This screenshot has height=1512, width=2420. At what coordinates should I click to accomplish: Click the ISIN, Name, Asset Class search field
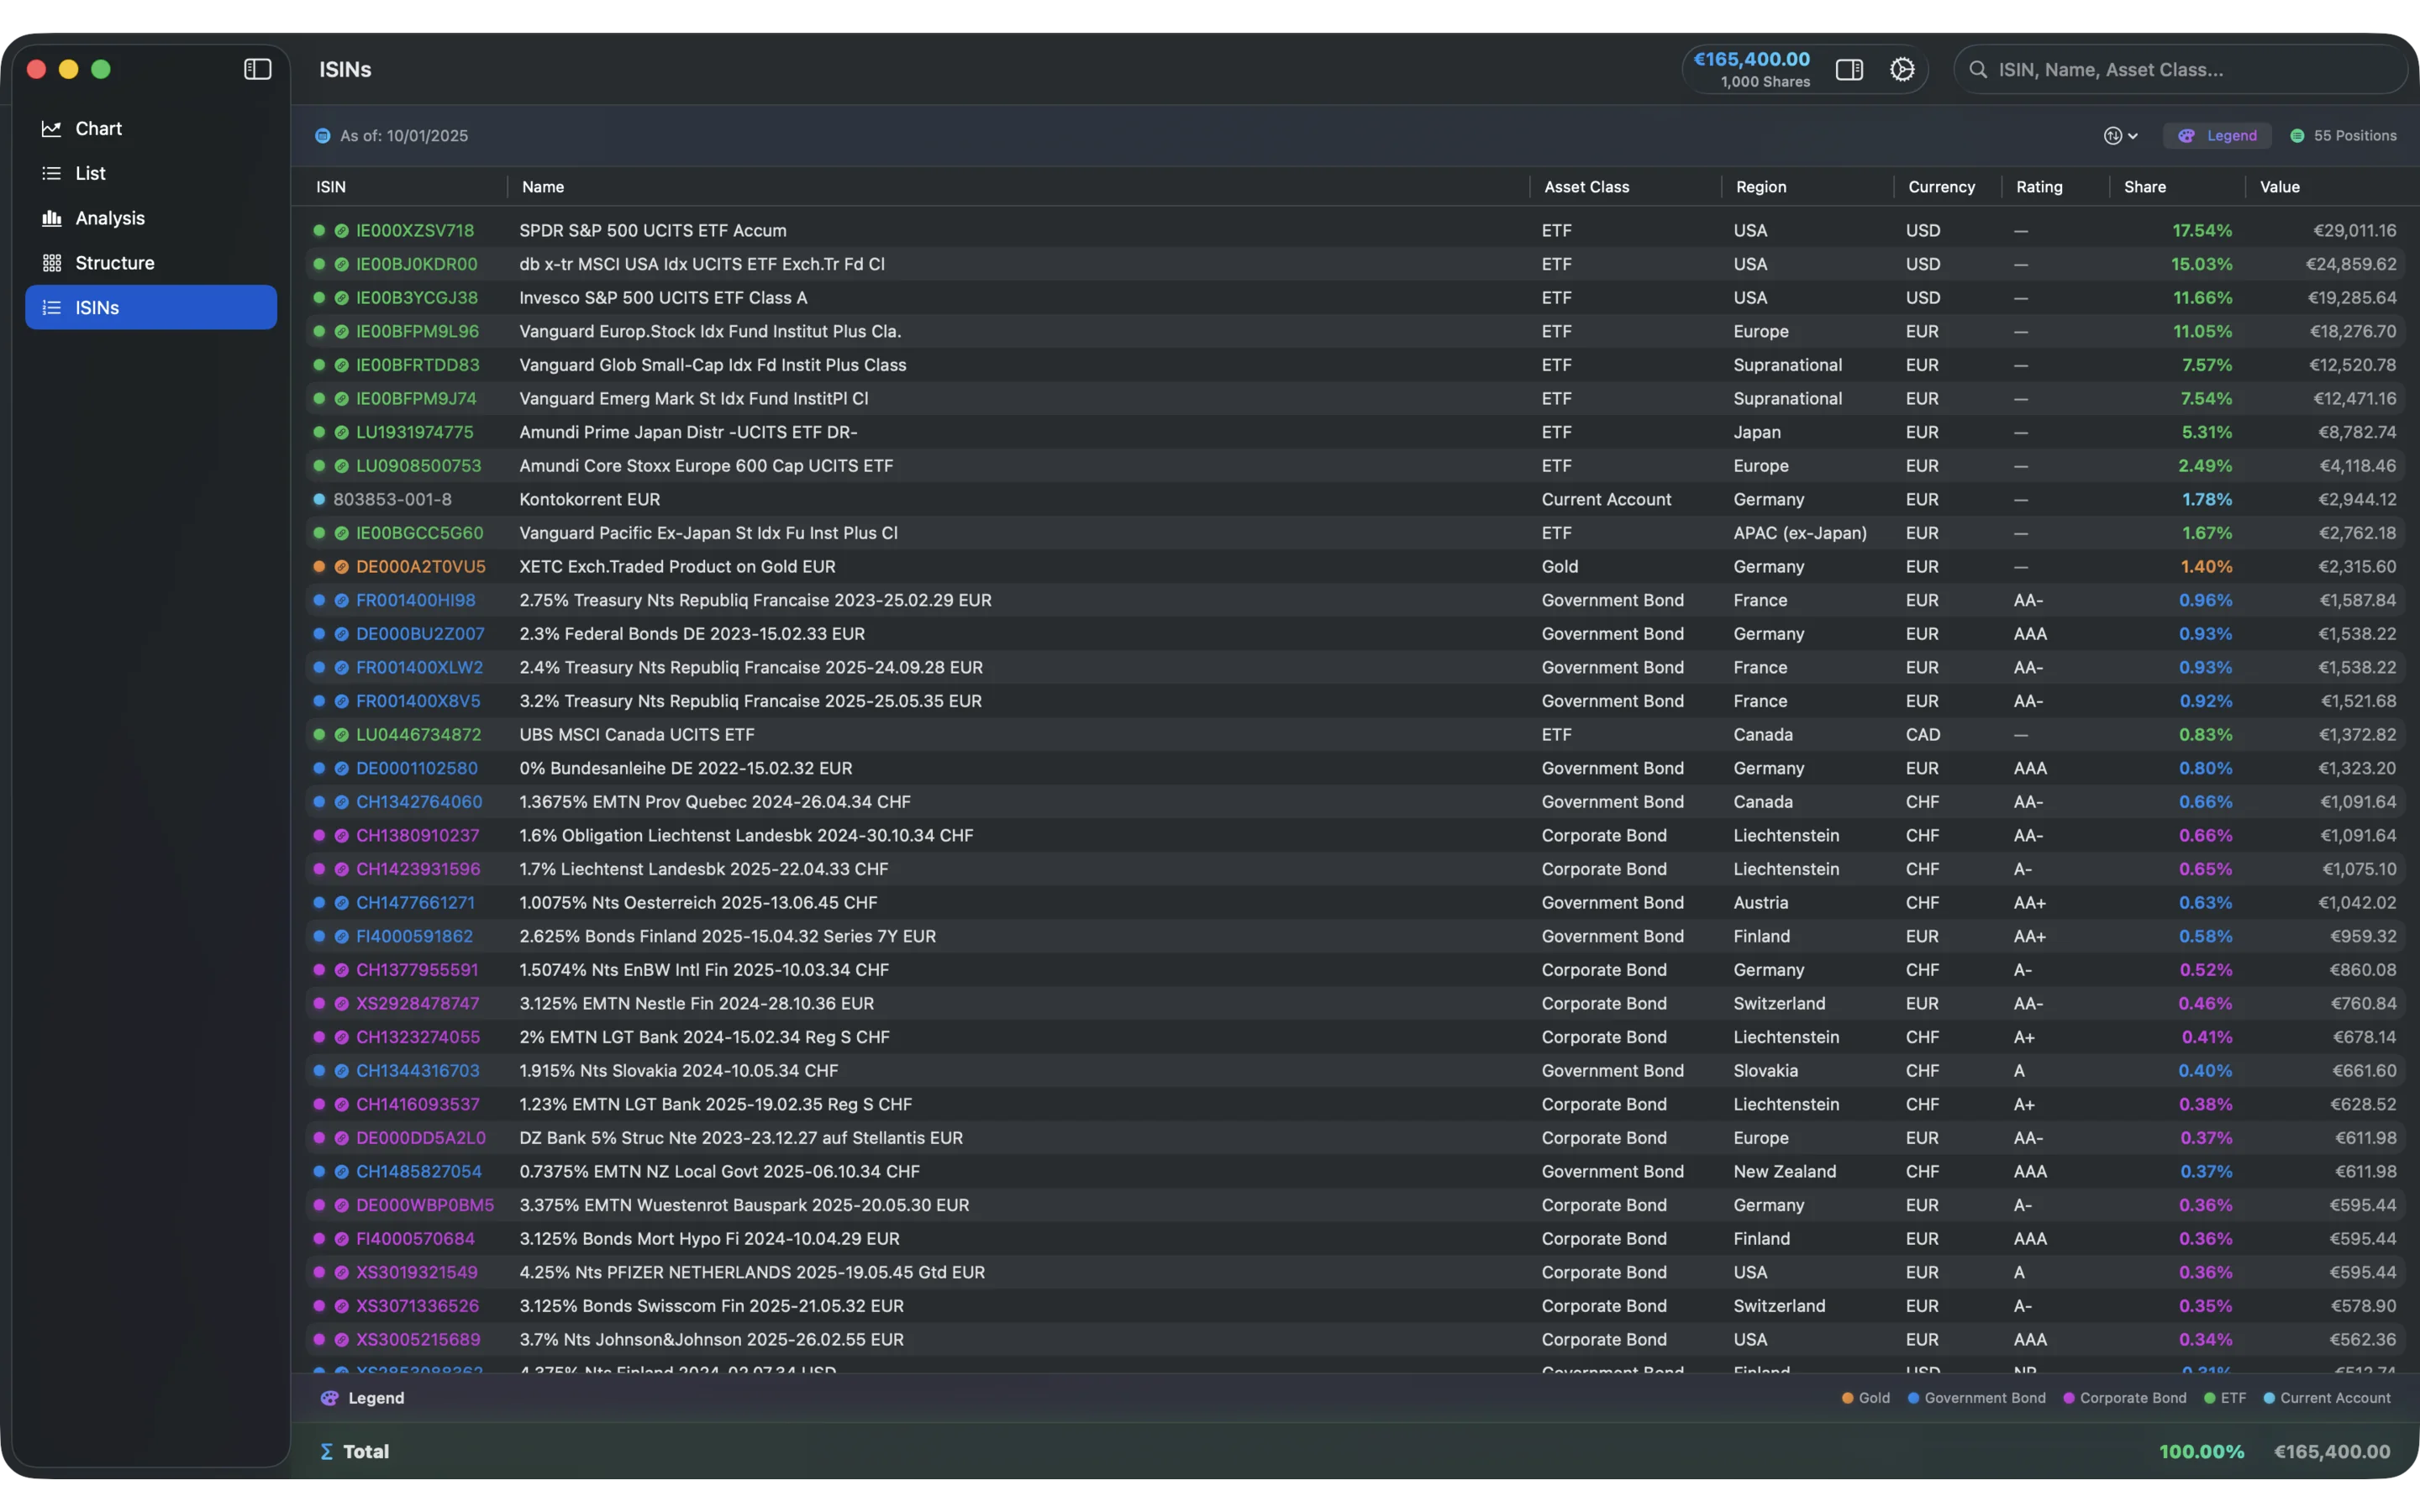coord(2180,69)
